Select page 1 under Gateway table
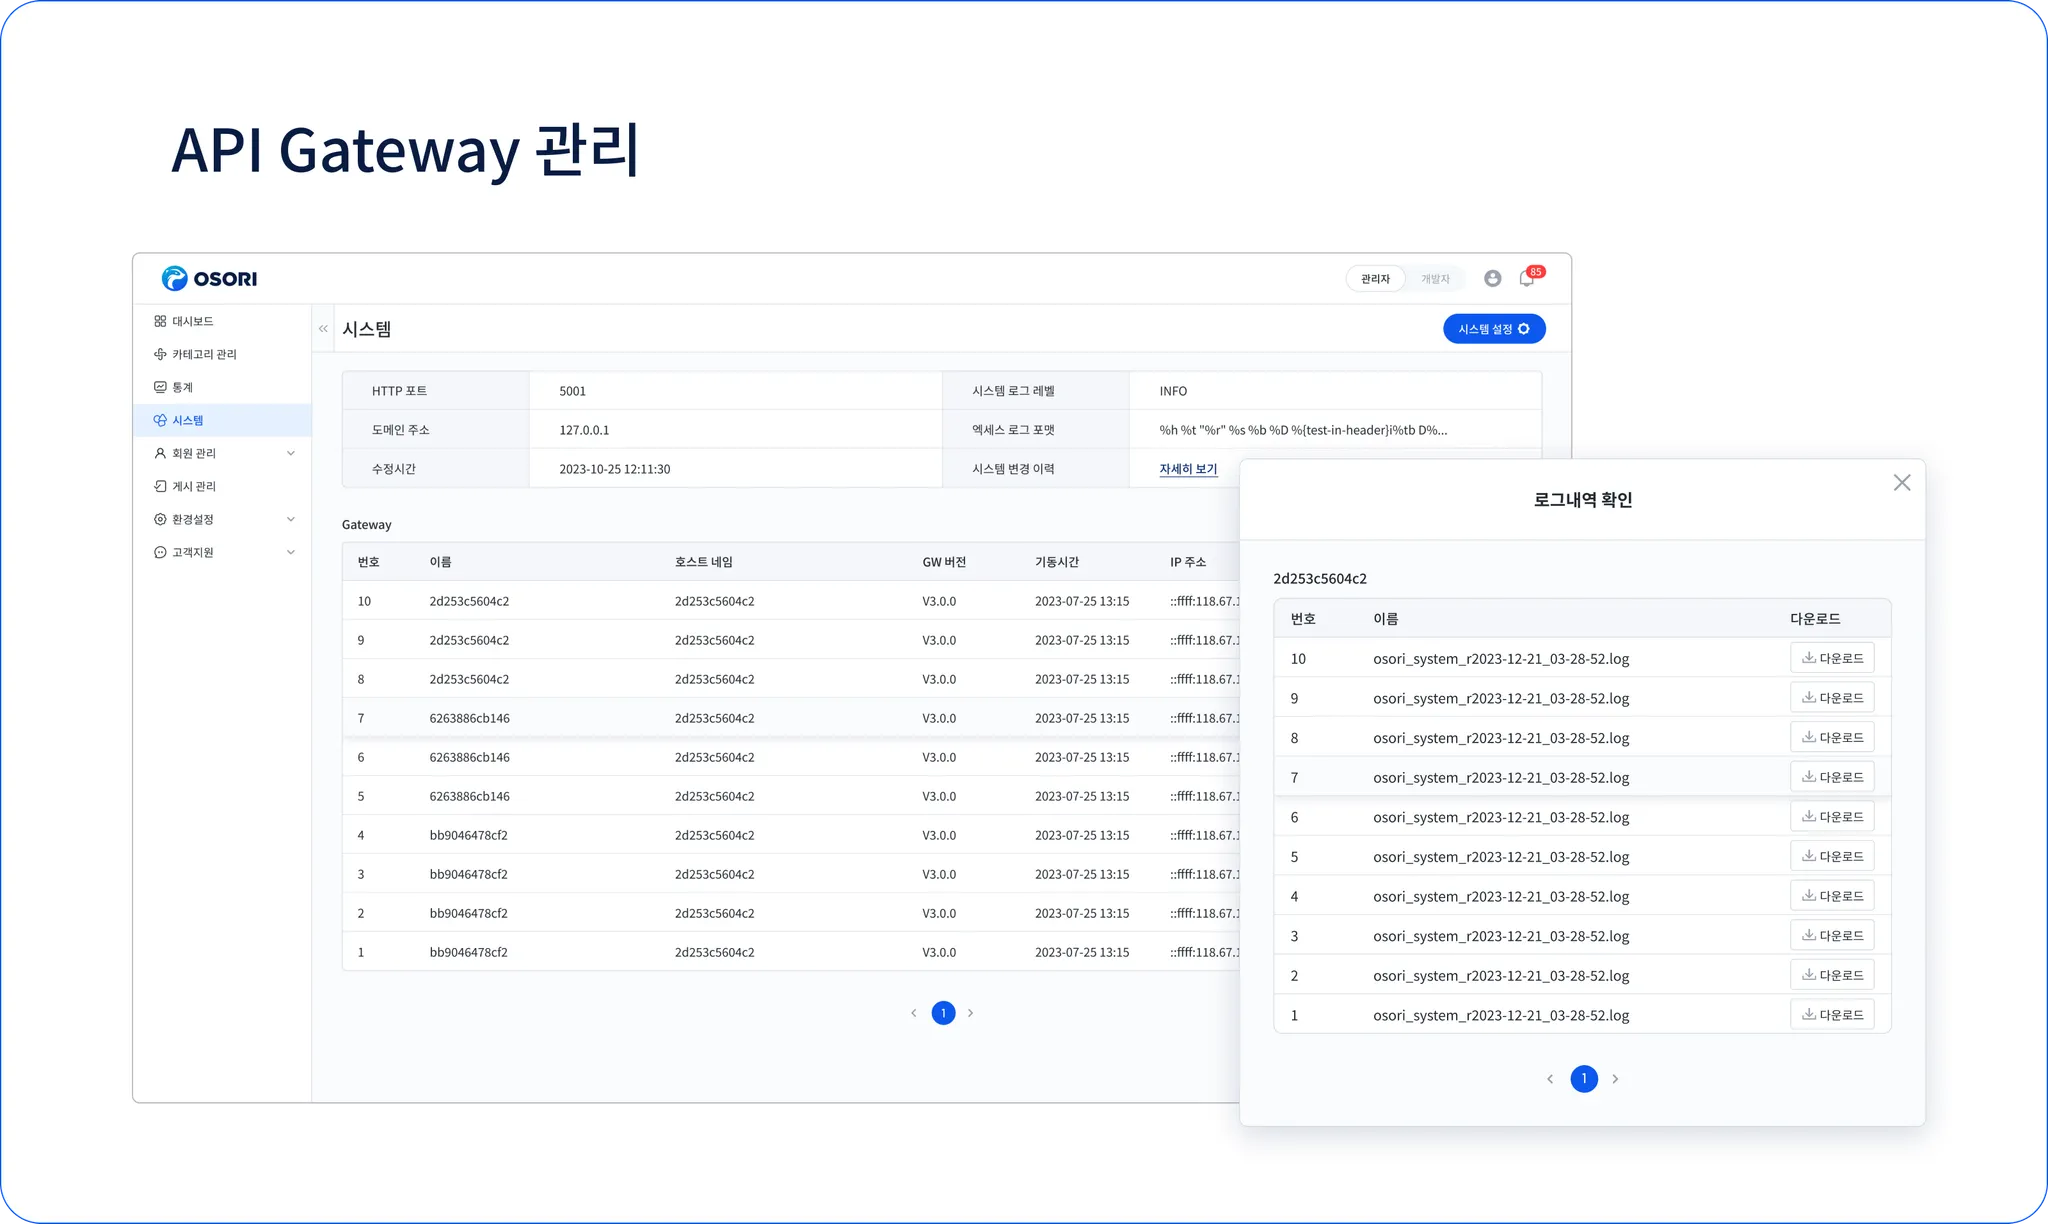 [943, 1013]
